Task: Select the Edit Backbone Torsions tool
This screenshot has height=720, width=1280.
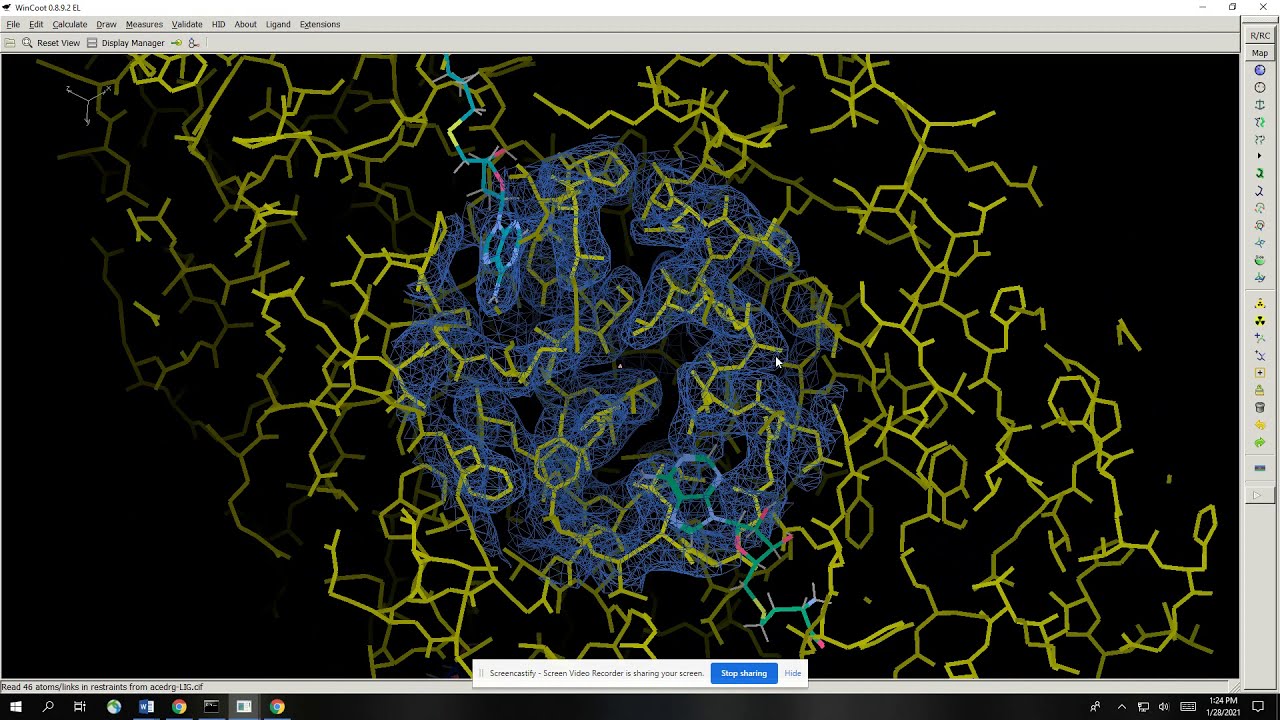Action: [1260, 277]
